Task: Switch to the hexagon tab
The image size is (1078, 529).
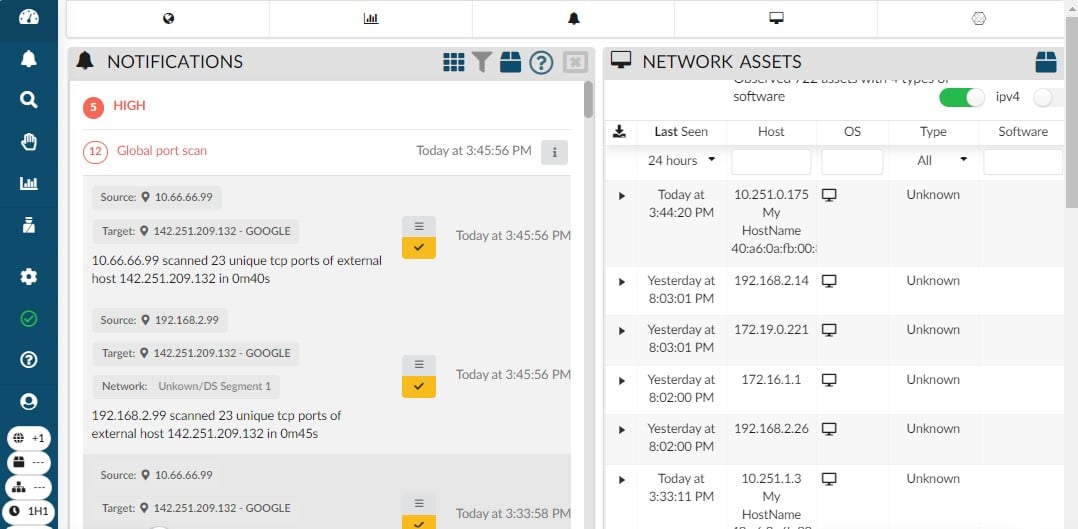Action: click(979, 19)
